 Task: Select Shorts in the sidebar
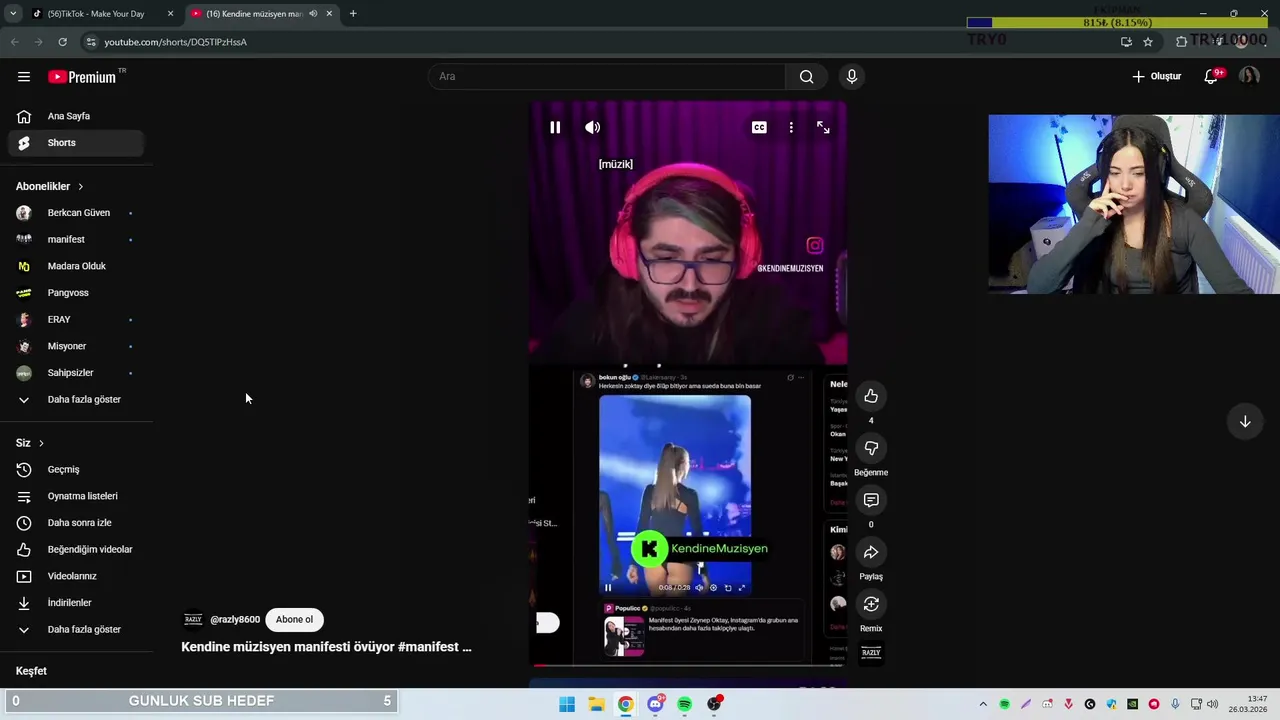76,143
